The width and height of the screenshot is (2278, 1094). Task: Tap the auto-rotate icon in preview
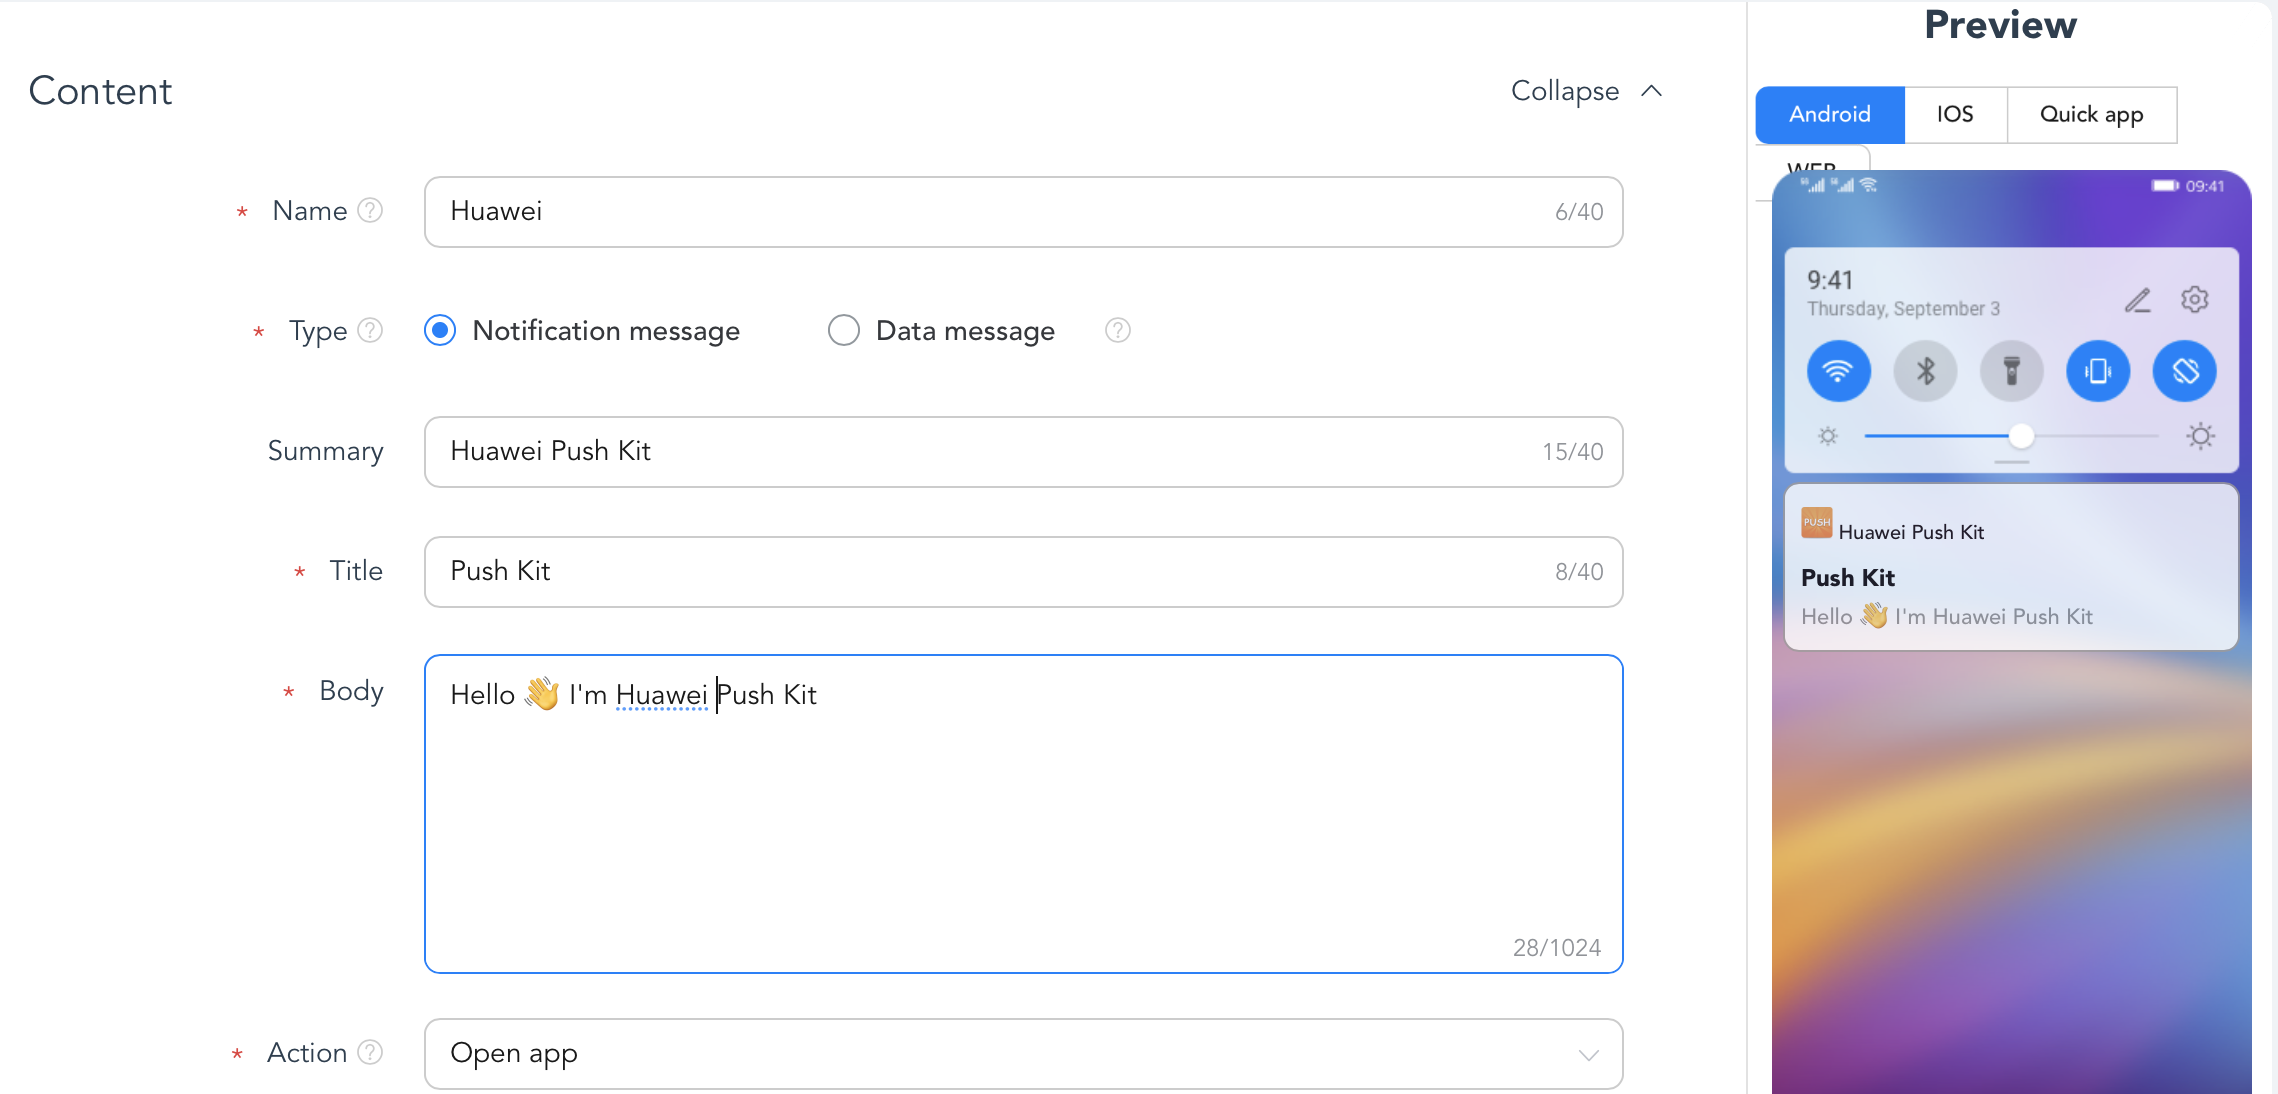point(2185,371)
